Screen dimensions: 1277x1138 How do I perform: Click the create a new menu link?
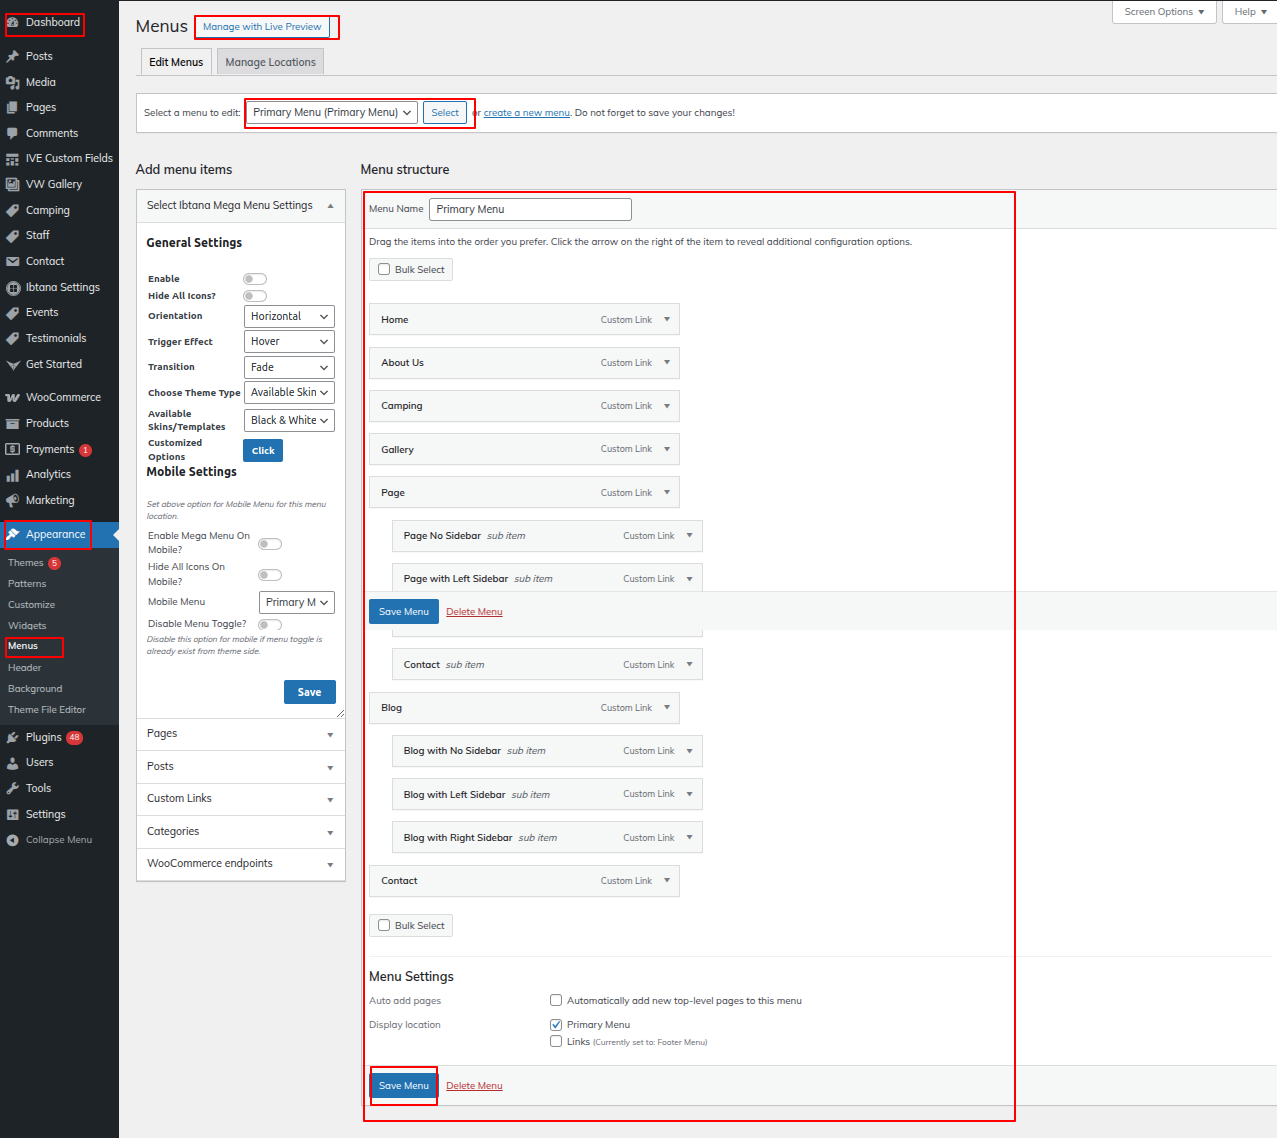click(527, 113)
